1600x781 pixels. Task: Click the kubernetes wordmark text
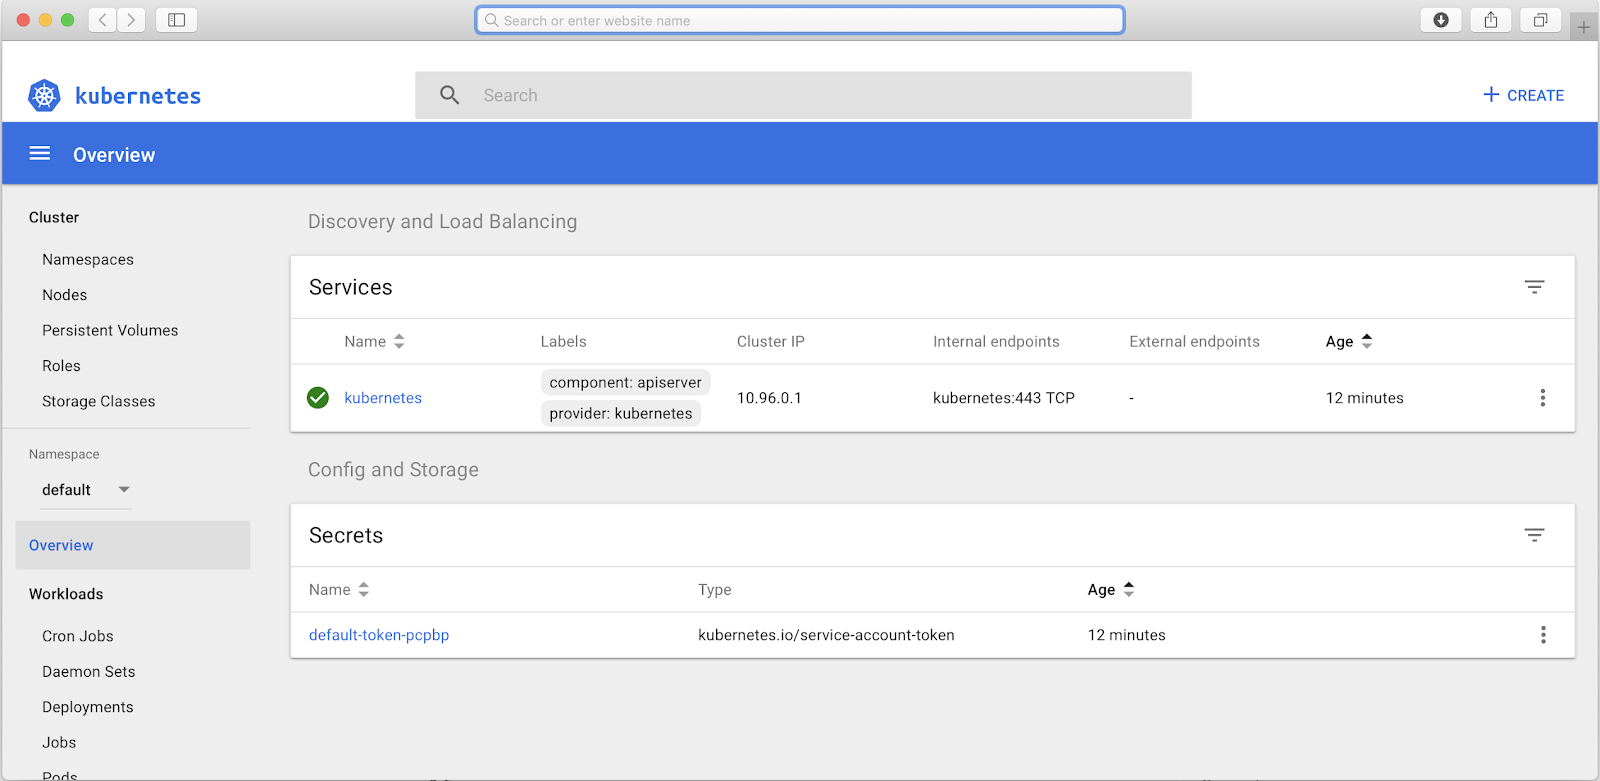click(138, 96)
